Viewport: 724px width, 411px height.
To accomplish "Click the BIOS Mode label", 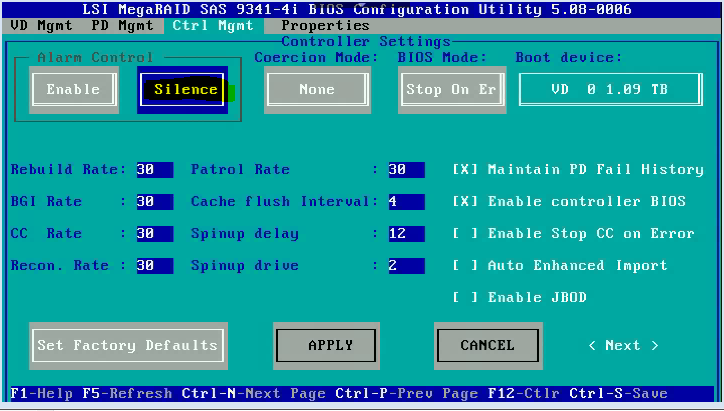I will pyautogui.click(x=442, y=57).
